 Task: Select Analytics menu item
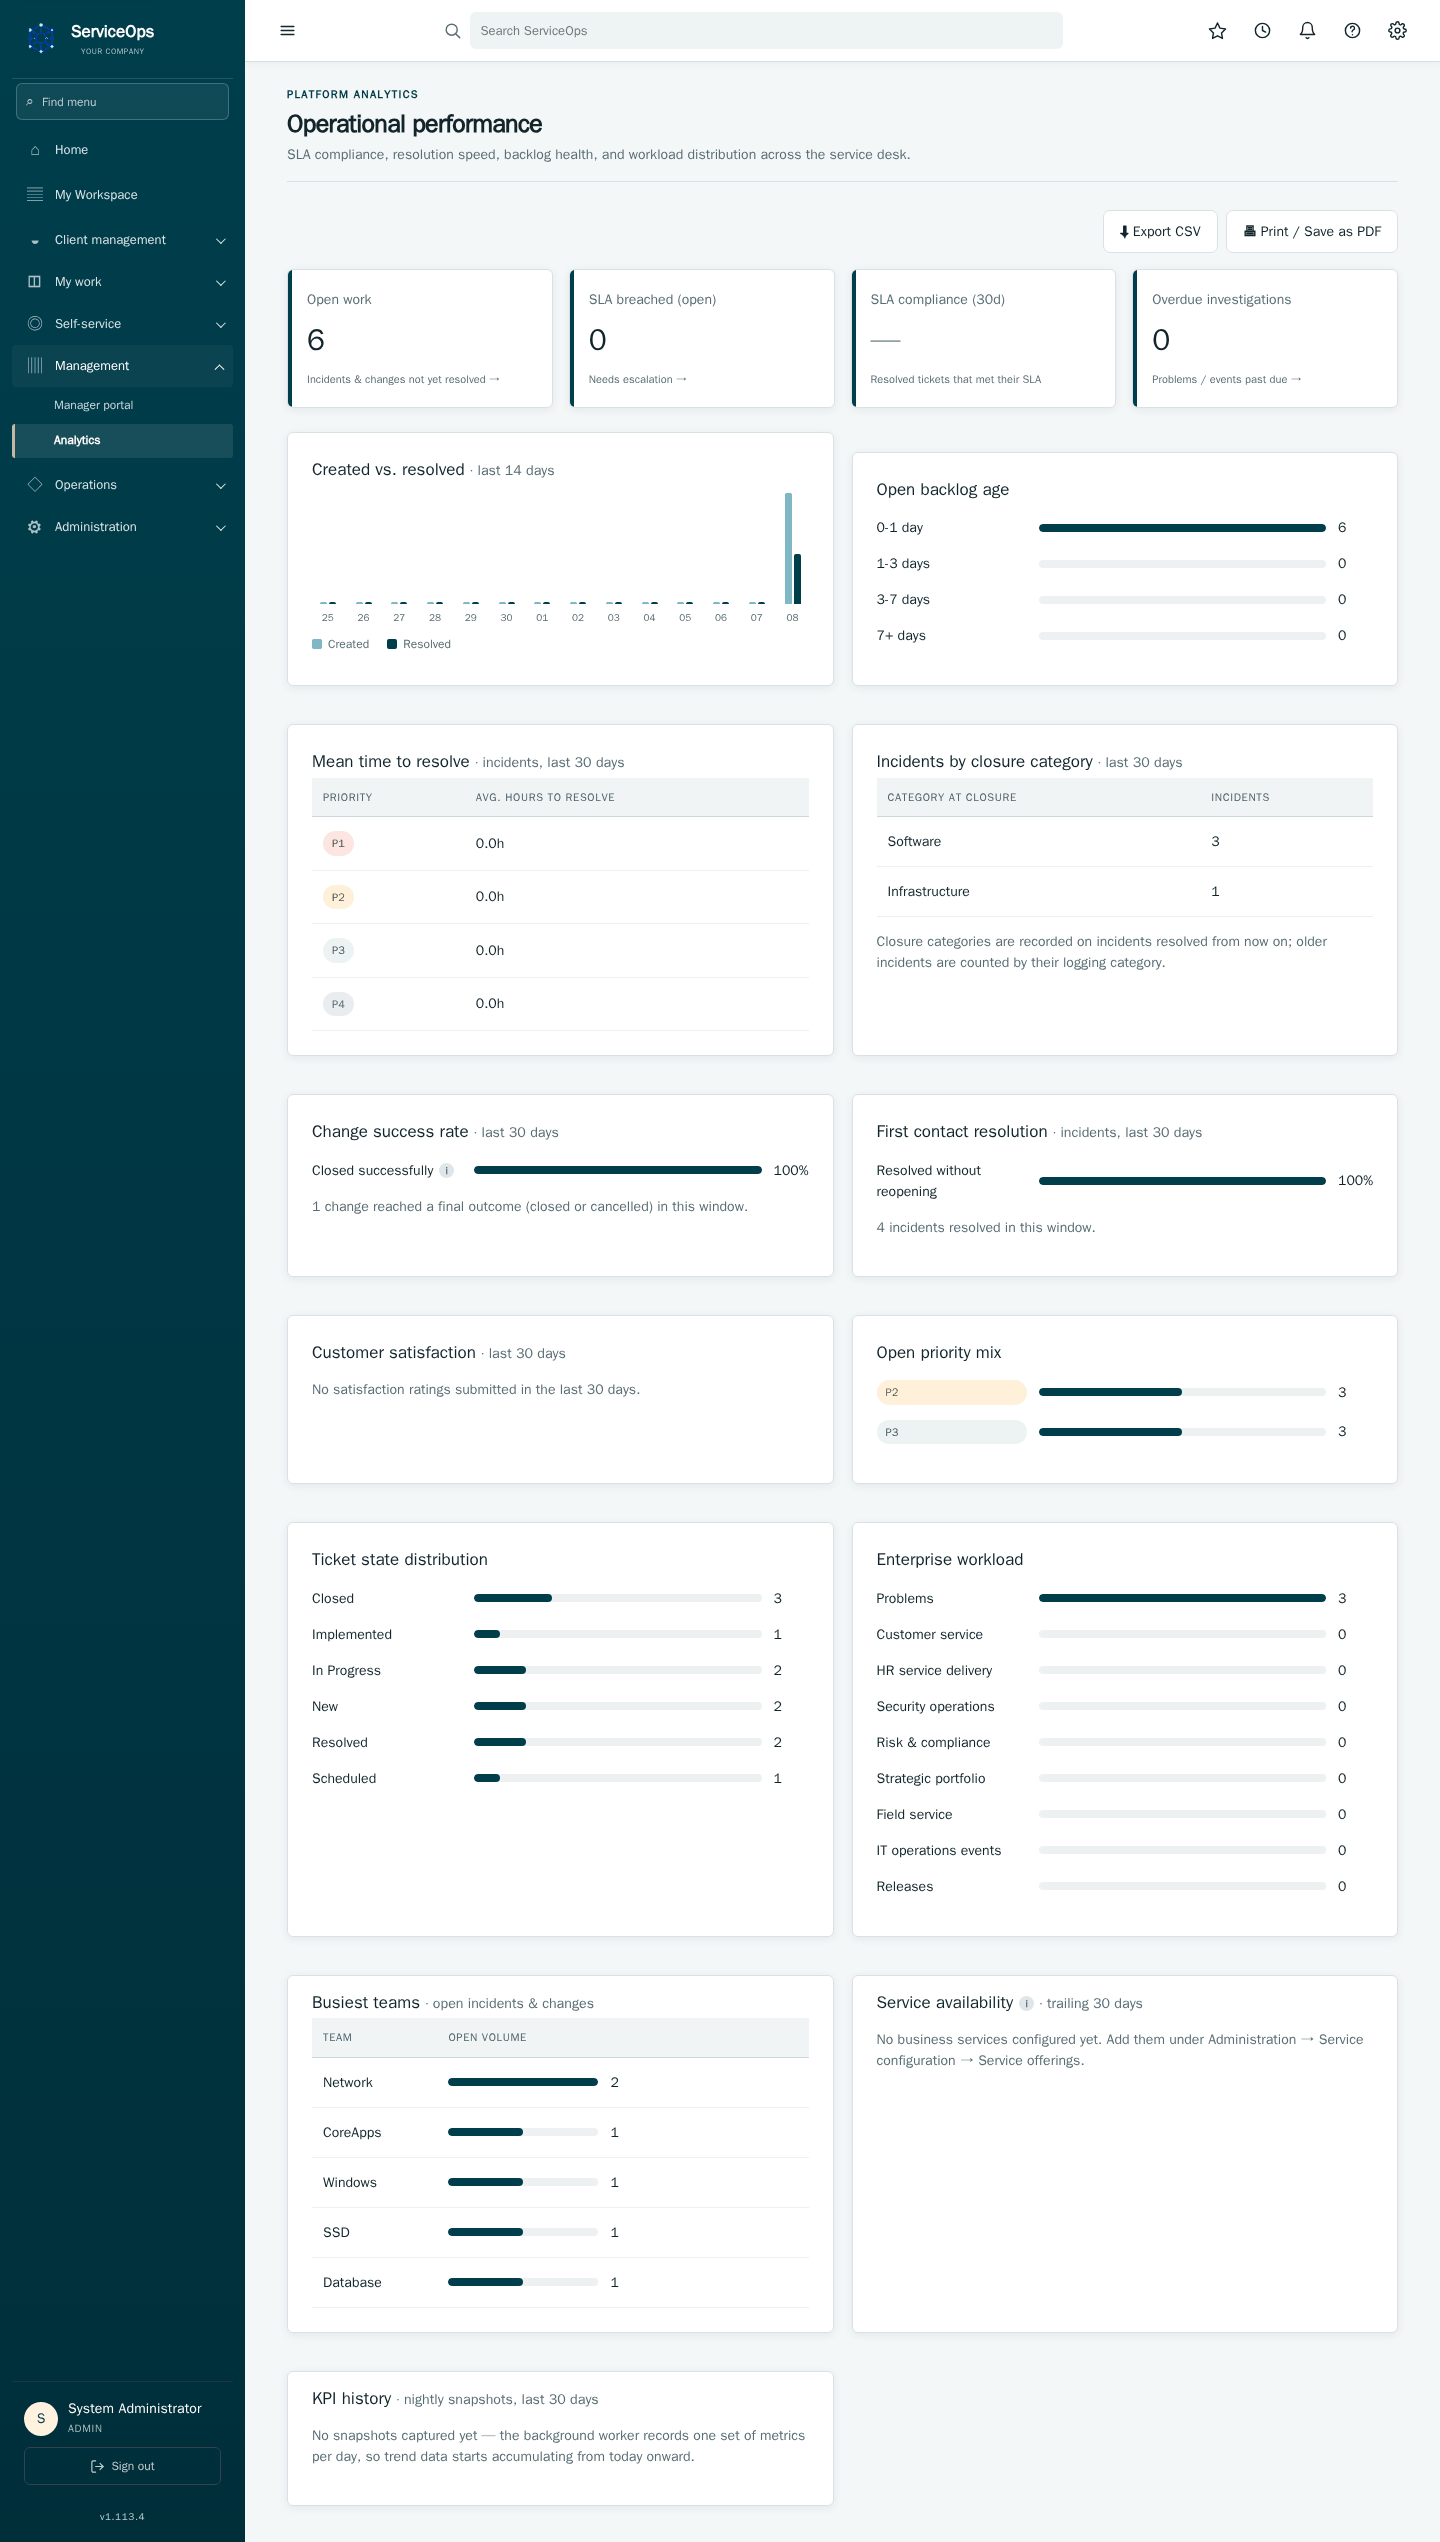point(122,441)
